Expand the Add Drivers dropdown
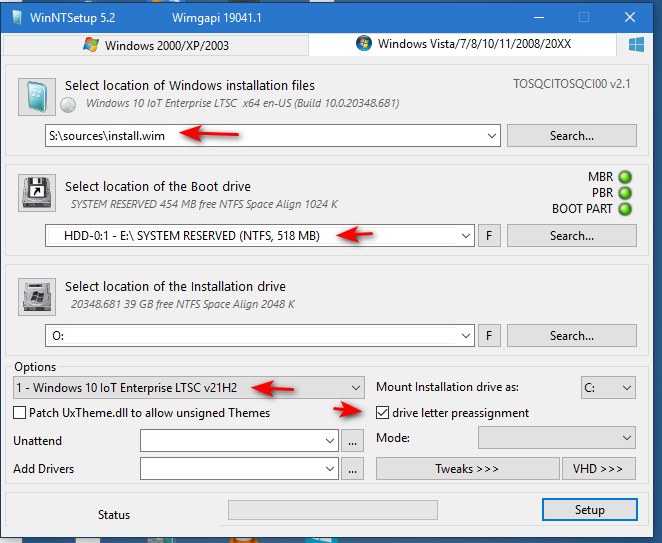 [x=330, y=469]
